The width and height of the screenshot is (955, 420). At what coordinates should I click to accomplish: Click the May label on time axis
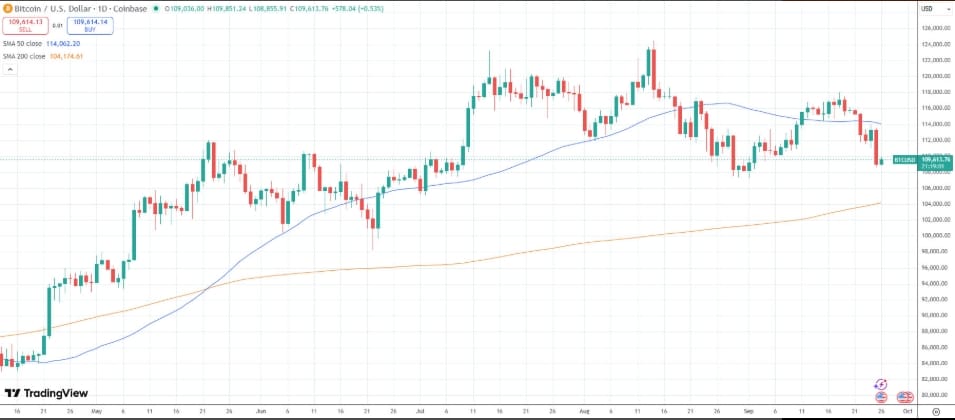pyautogui.click(x=96, y=411)
